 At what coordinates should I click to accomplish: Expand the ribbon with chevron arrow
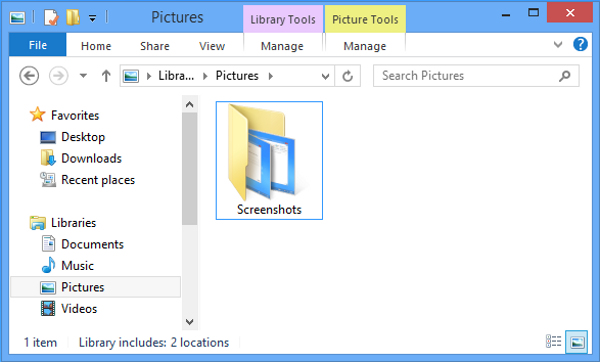558,44
